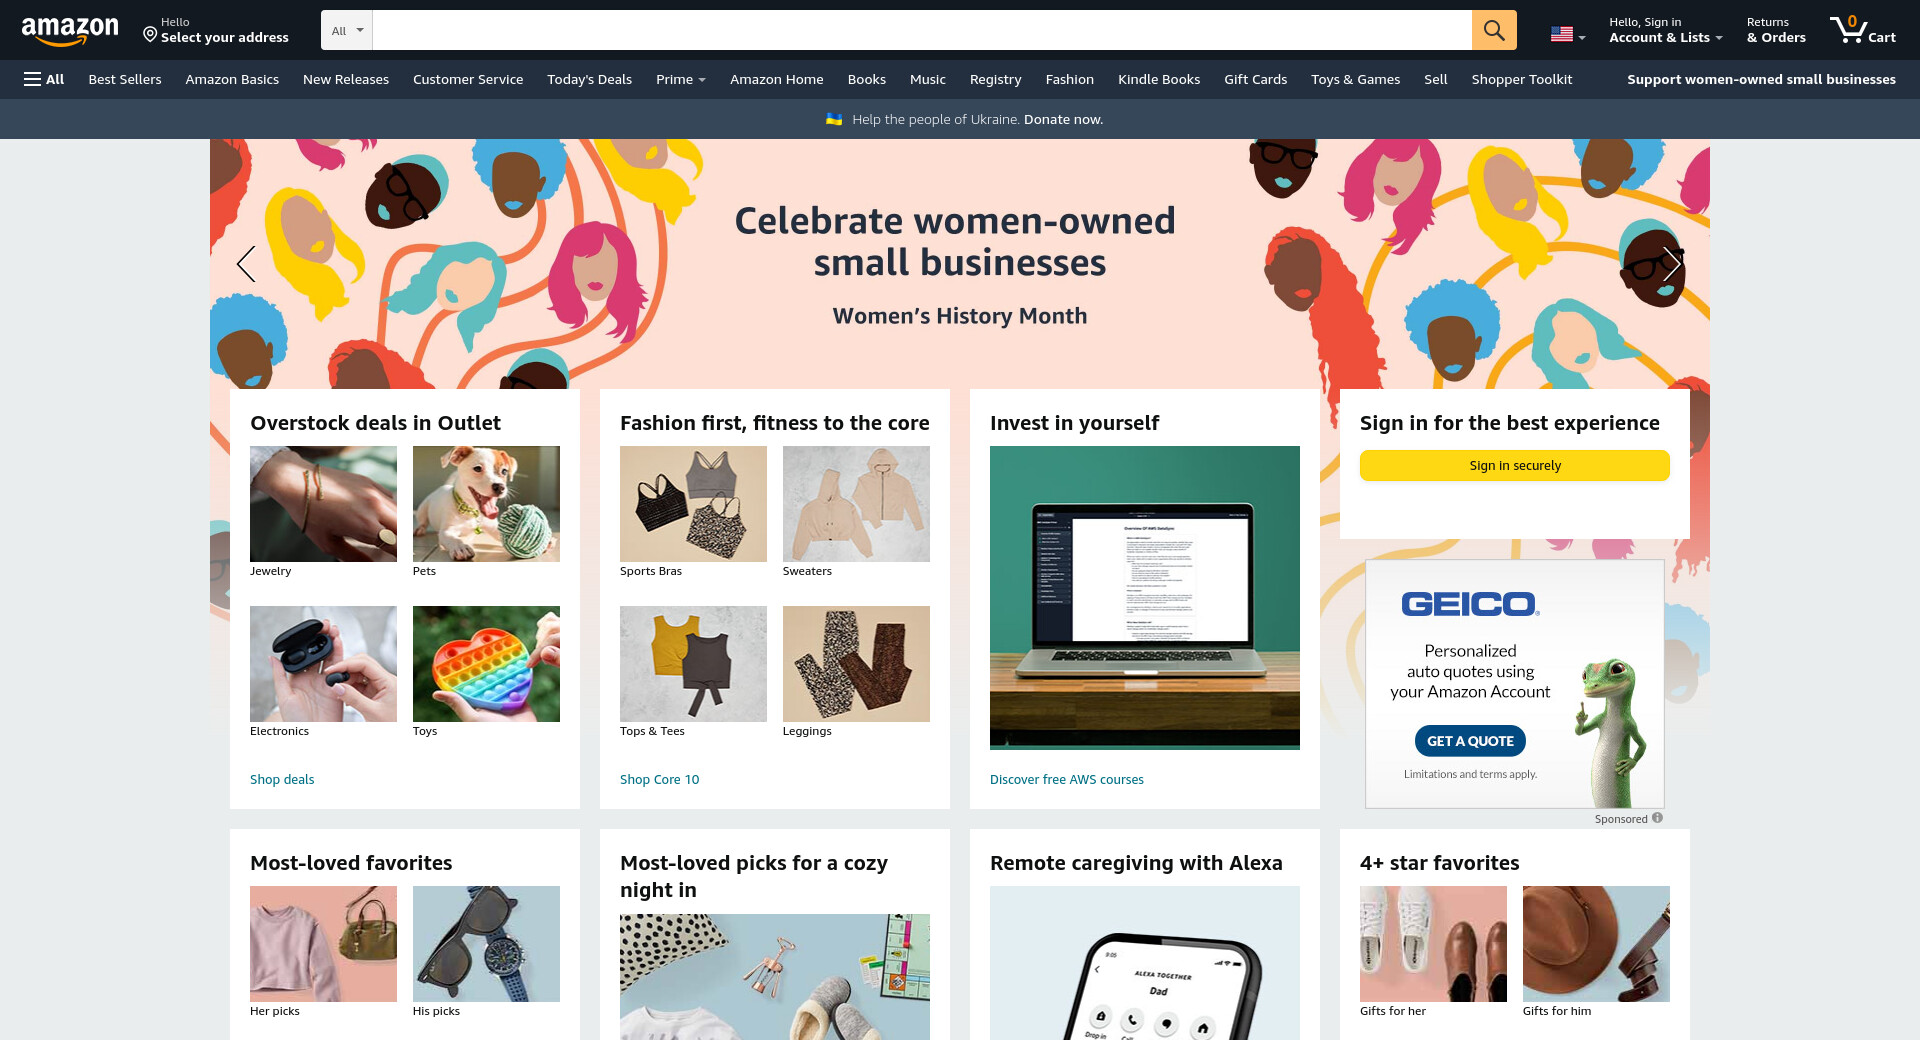The width and height of the screenshot is (1920, 1040).
Task: Expand the All search category dropdown
Action: (x=347, y=30)
